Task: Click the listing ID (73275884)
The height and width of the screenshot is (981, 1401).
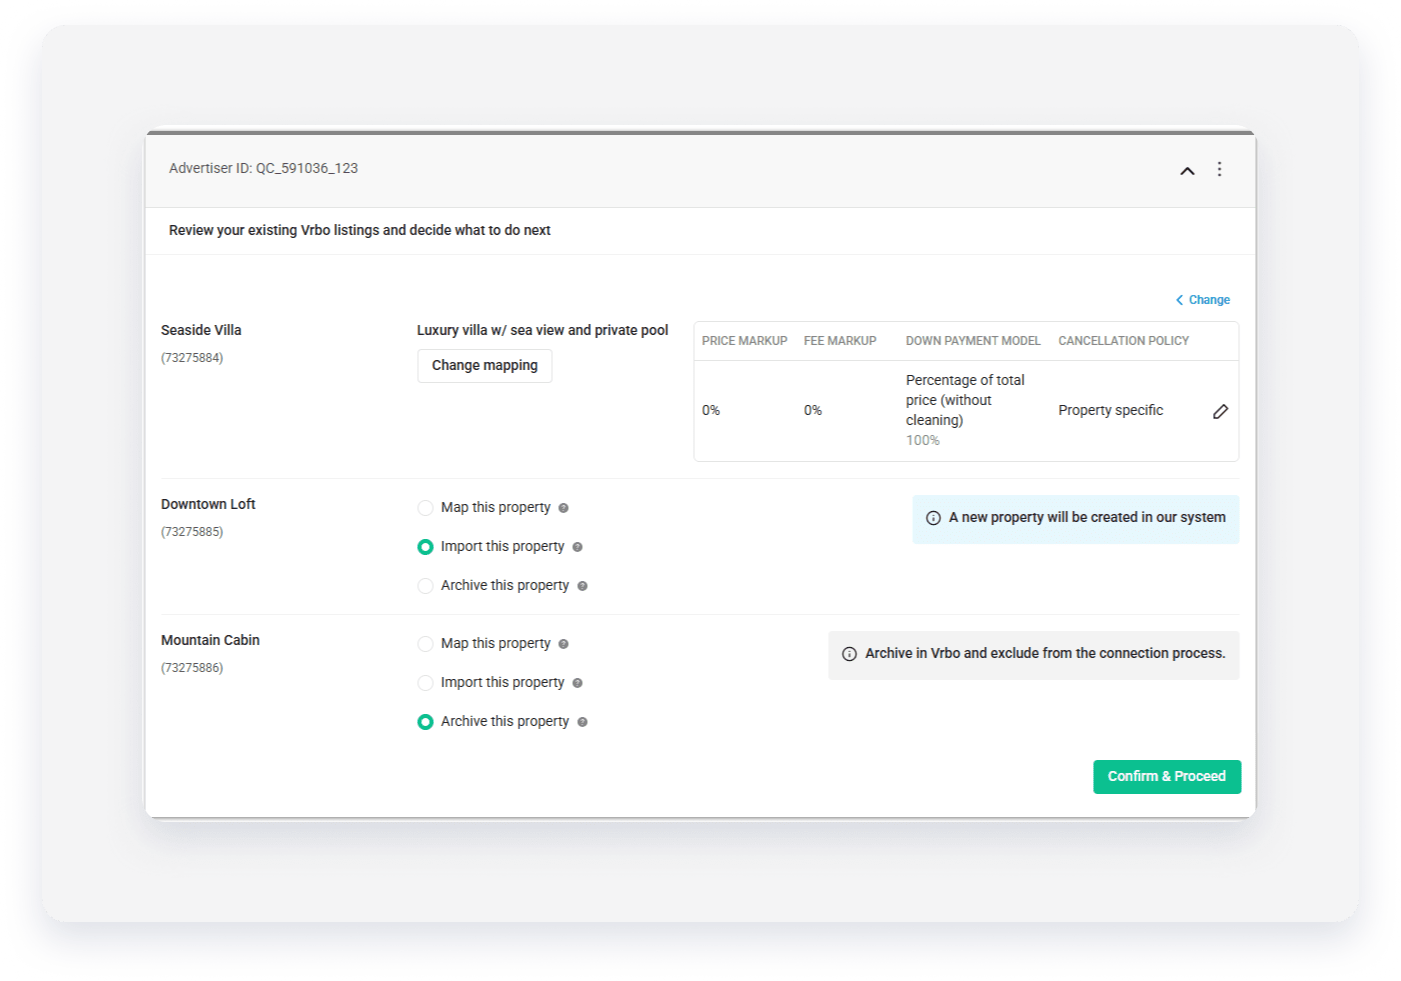Action: (x=192, y=358)
